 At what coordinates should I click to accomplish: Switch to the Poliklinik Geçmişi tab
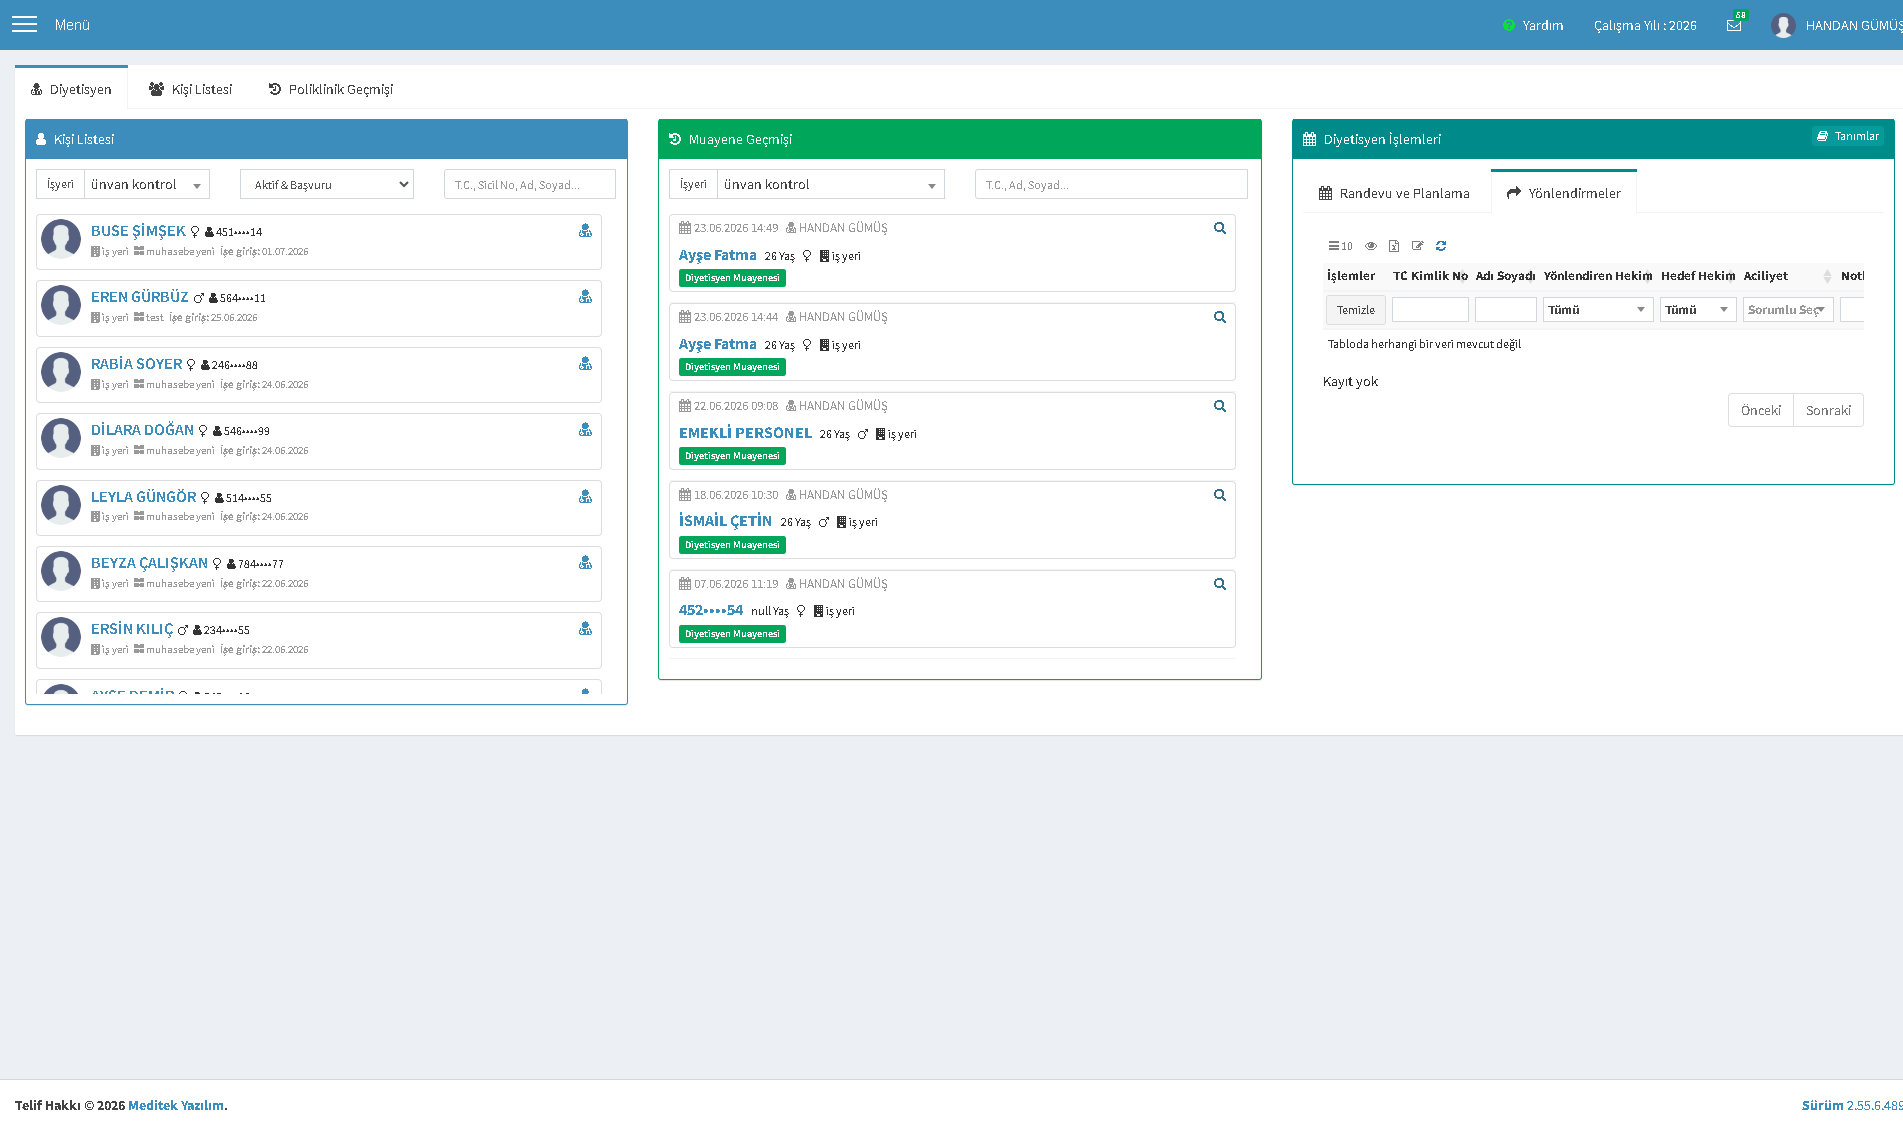tap(331, 89)
